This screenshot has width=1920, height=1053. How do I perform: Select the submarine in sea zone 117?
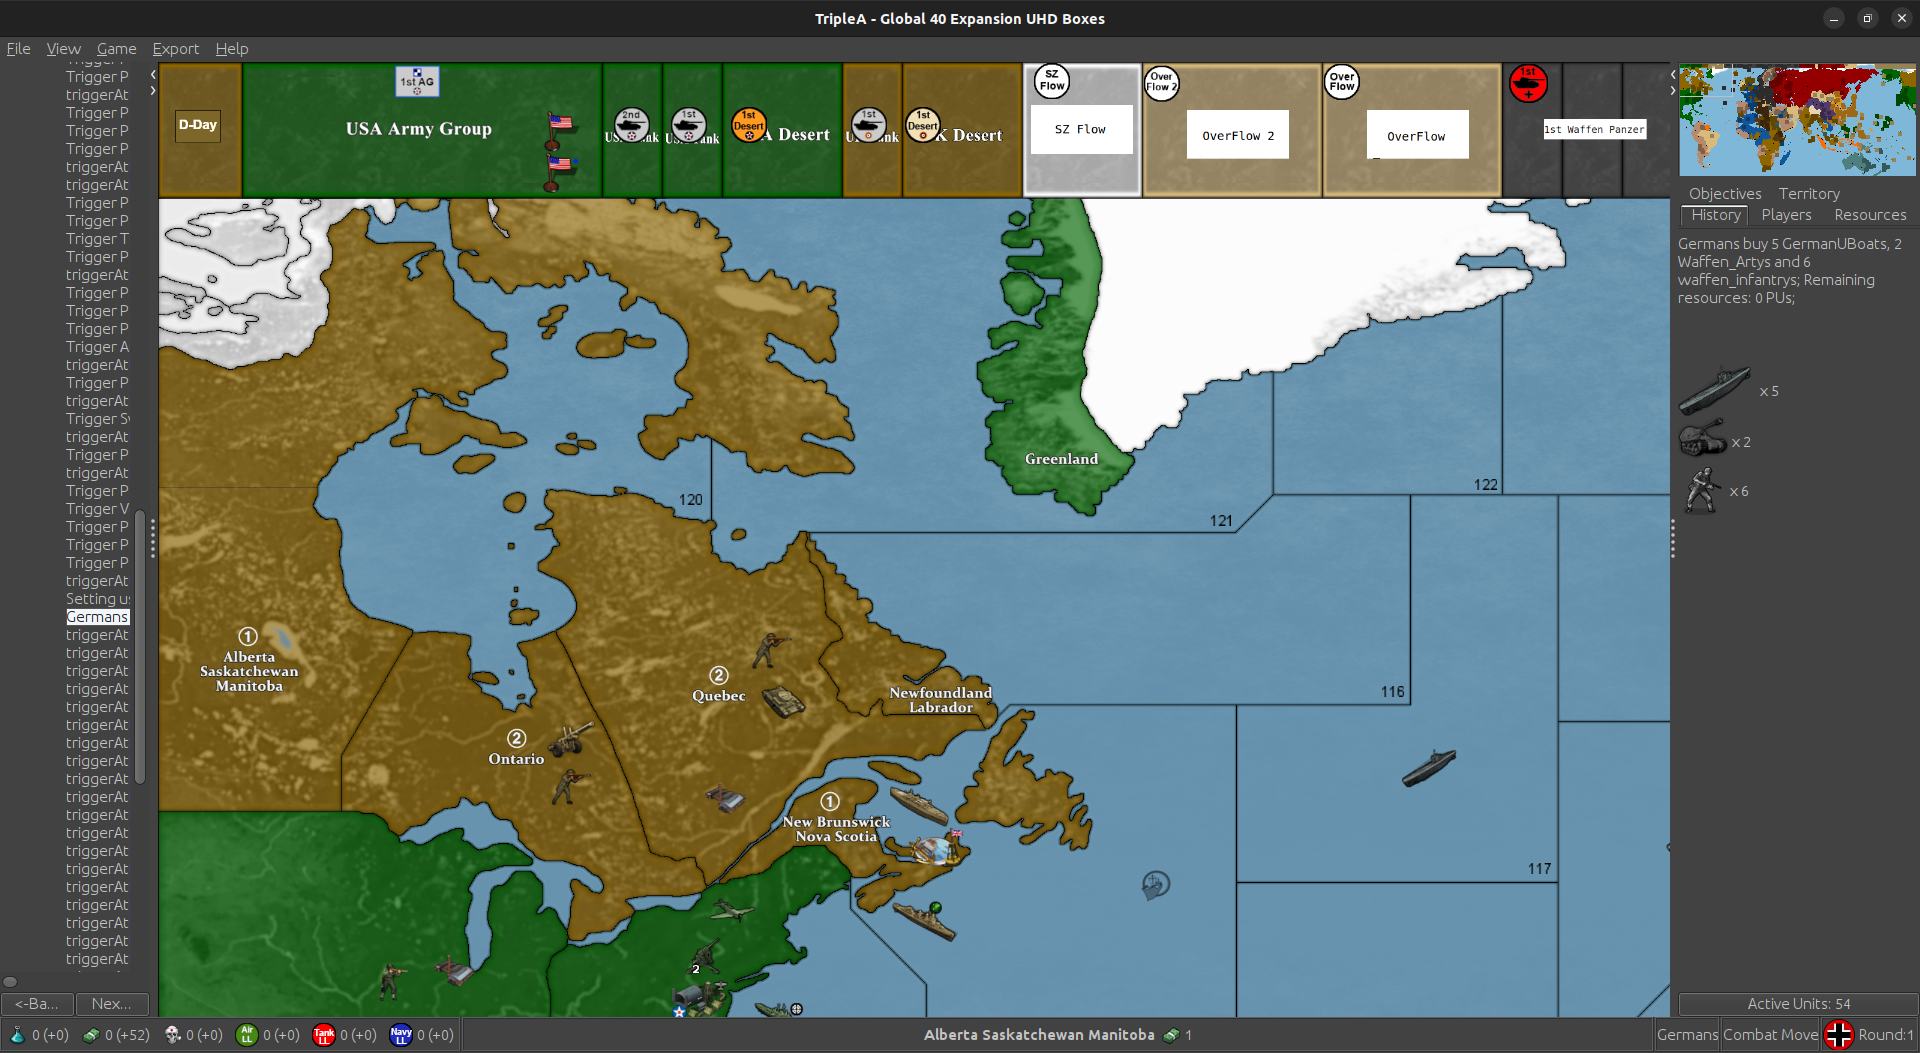coord(1429,768)
